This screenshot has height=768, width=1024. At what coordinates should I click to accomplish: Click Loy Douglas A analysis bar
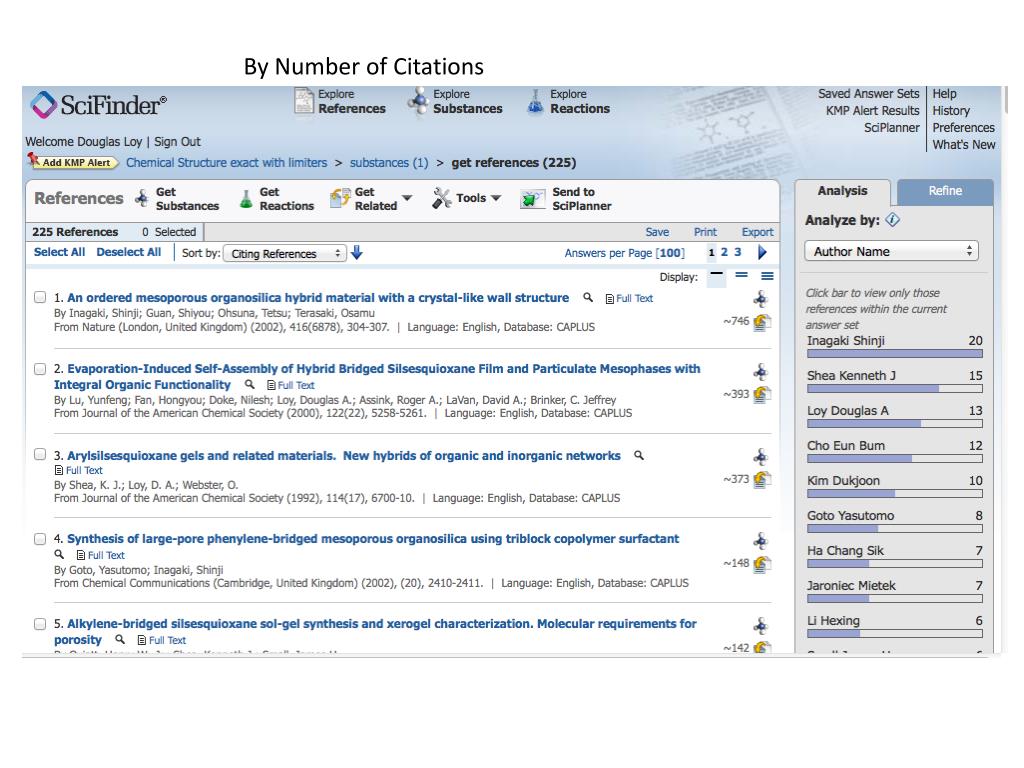(x=895, y=424)
